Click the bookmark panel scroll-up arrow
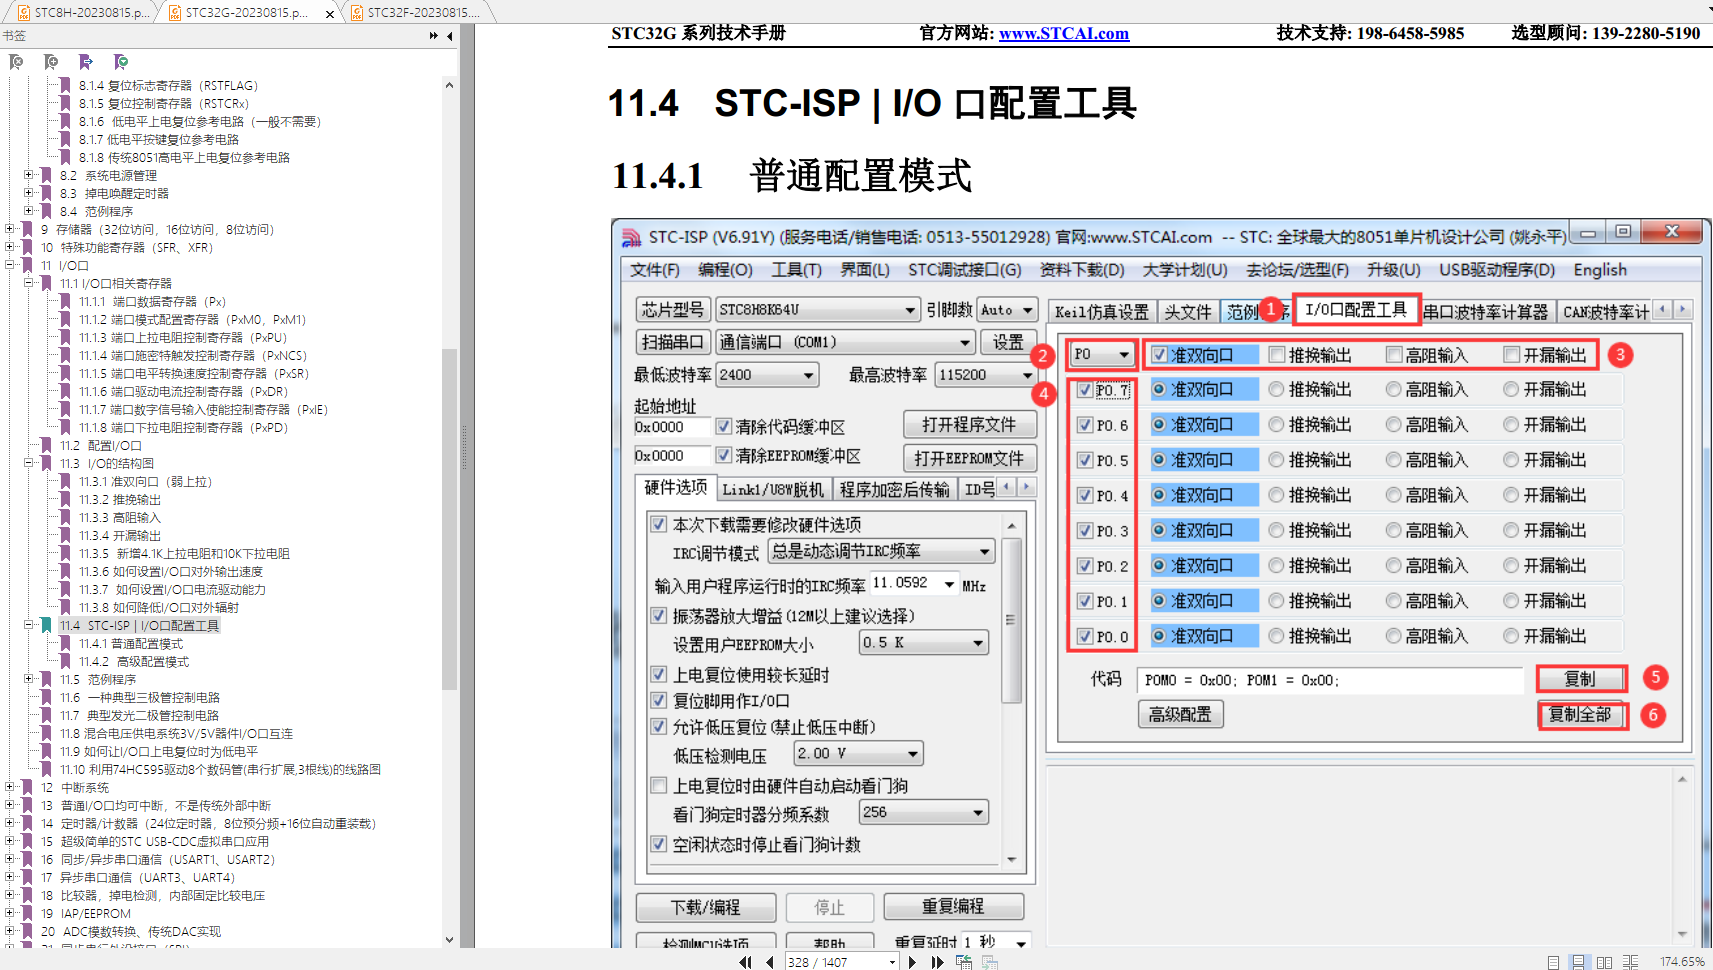1713x970 pixels. pos(449,86)
